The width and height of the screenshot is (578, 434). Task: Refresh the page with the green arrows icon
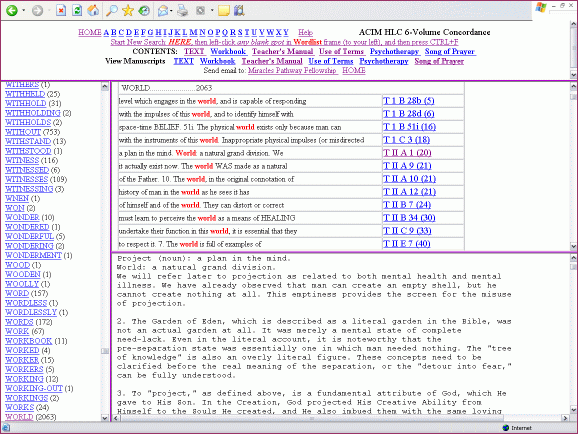coord(77,10)
